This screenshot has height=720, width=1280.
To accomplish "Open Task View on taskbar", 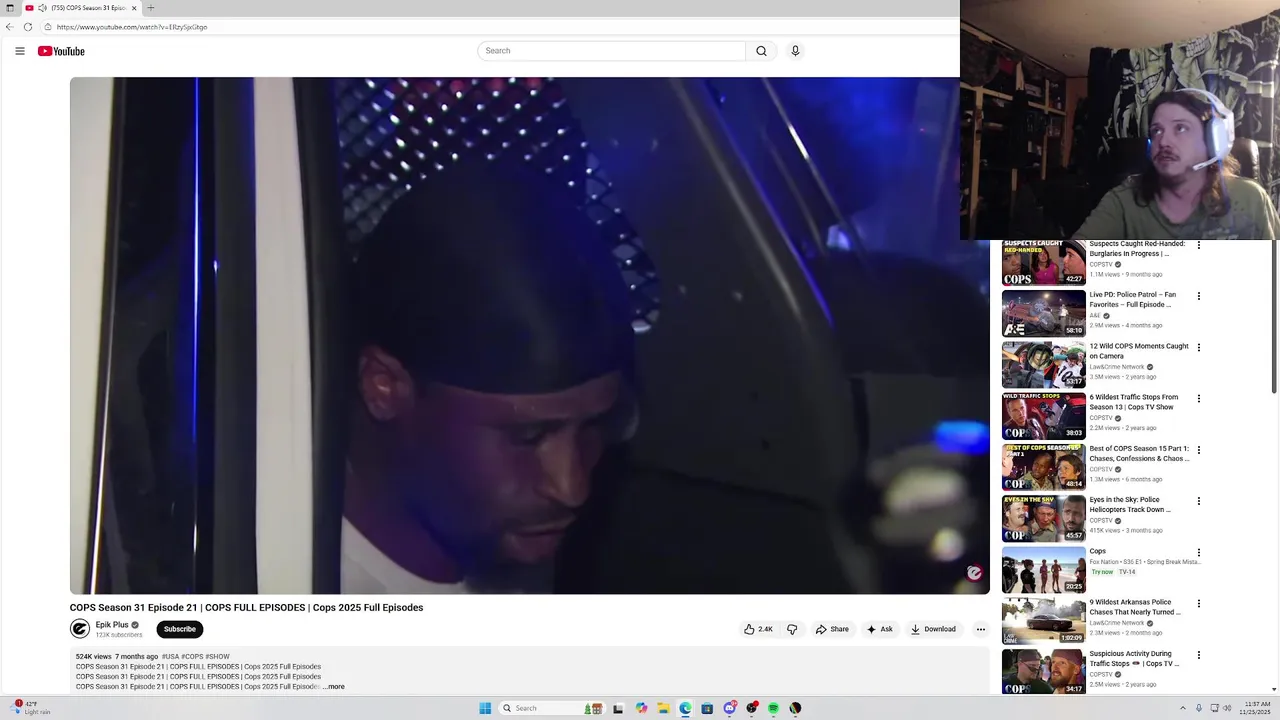I will coord(618,708).
